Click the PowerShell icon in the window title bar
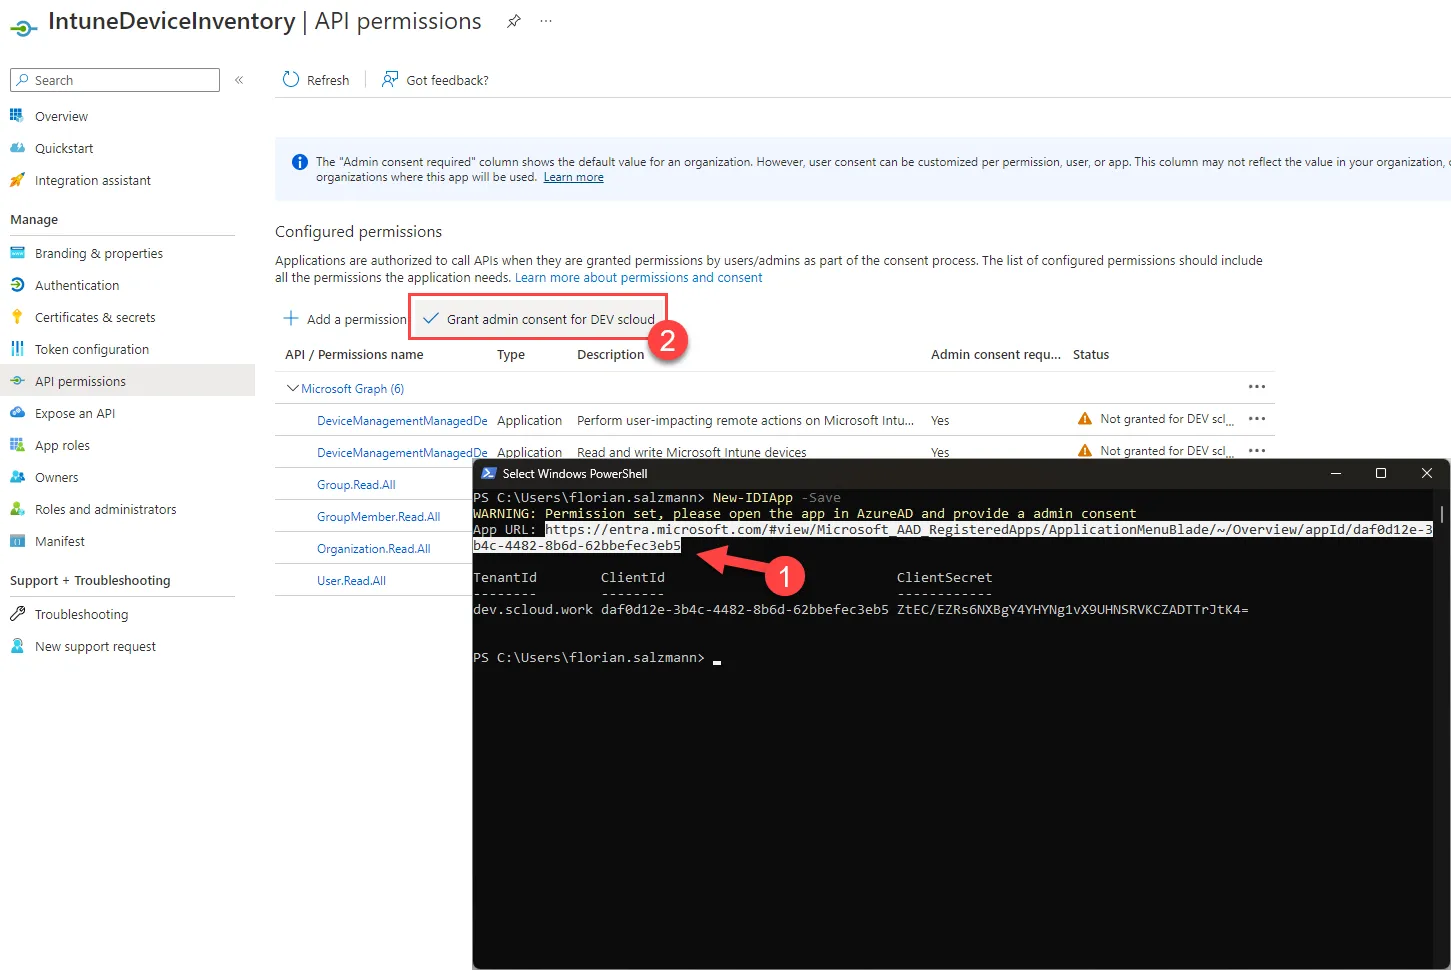Image resolution: width=1451 pixels, height=970 pixels. pos(489,473)
